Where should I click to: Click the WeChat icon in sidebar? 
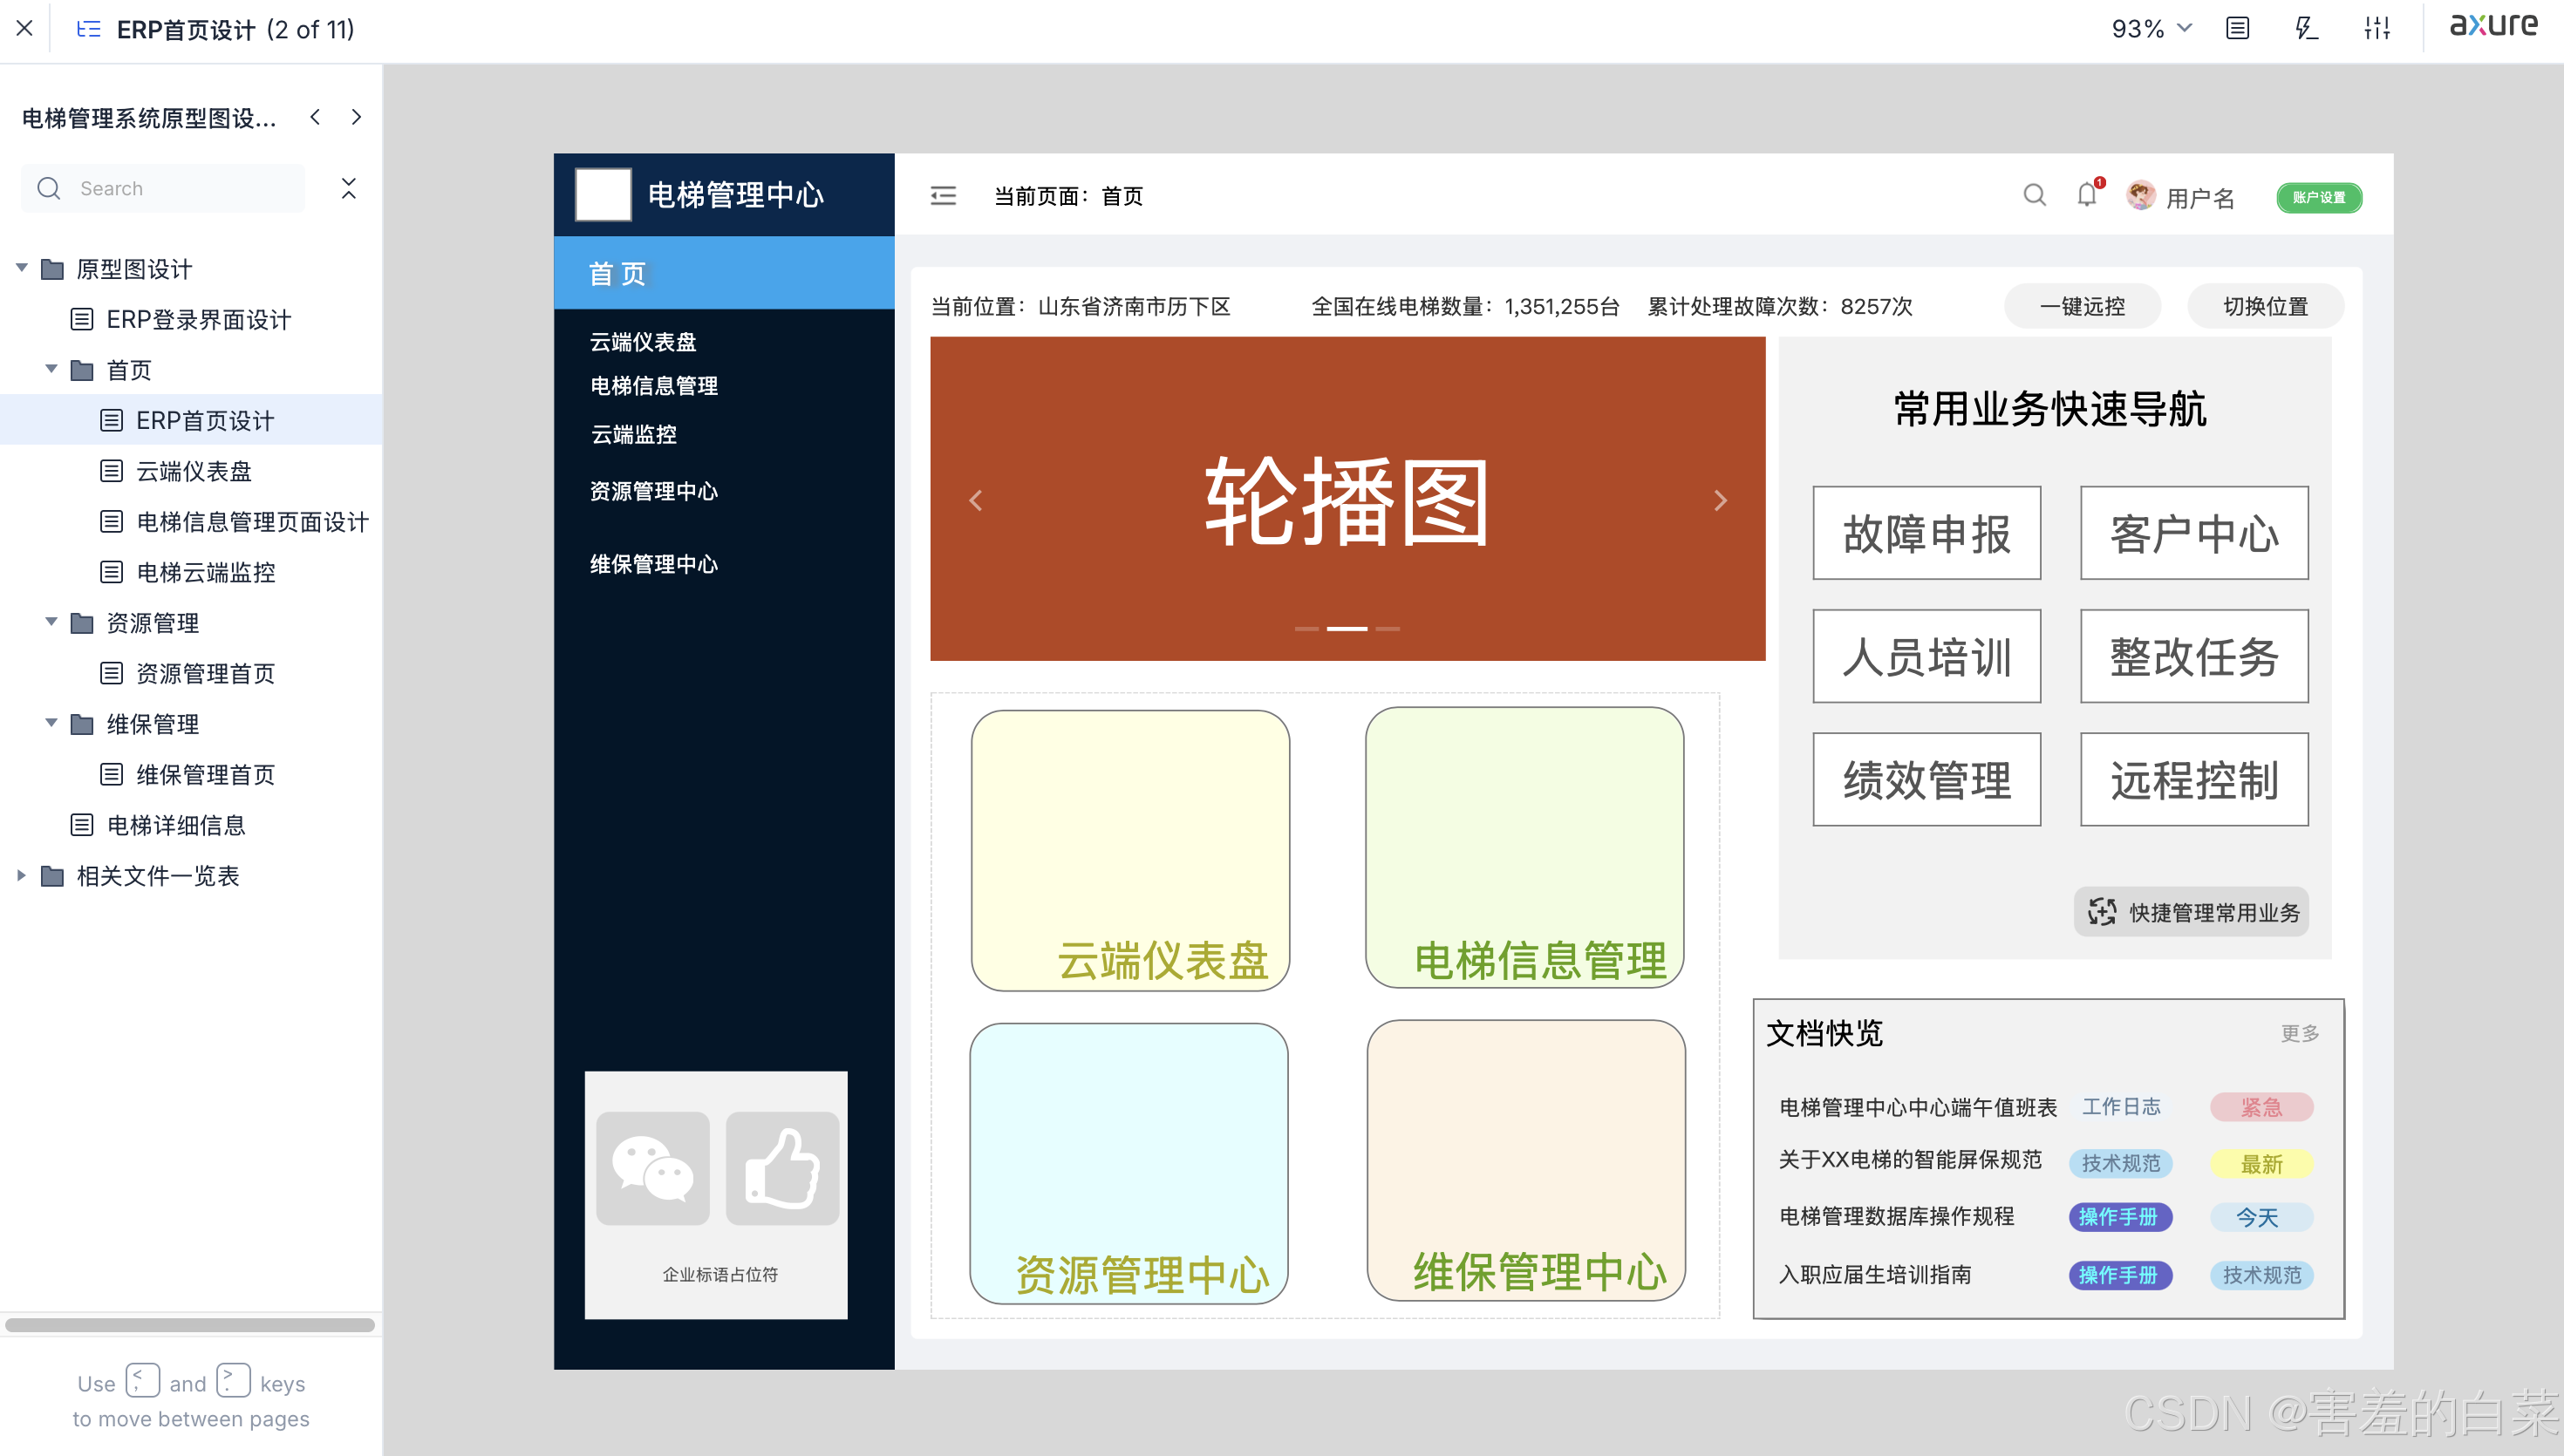point(652,1168)
